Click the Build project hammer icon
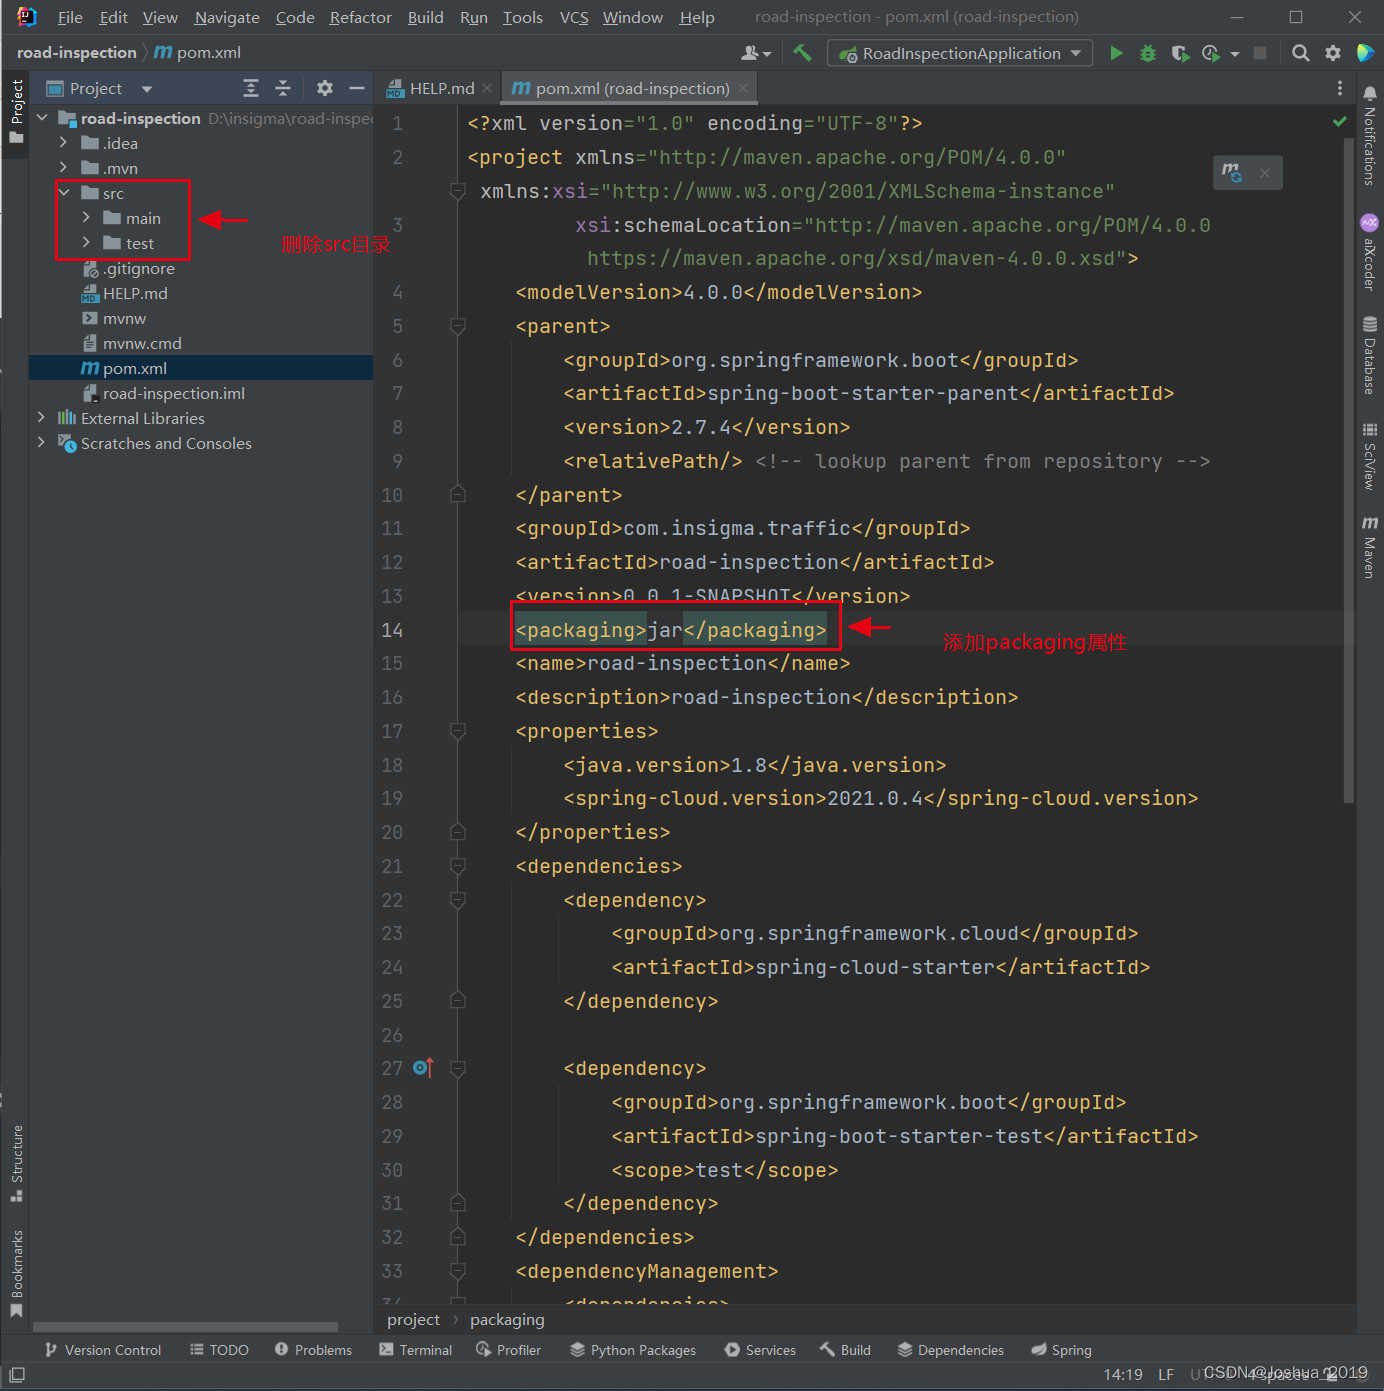 pos(802,52)
